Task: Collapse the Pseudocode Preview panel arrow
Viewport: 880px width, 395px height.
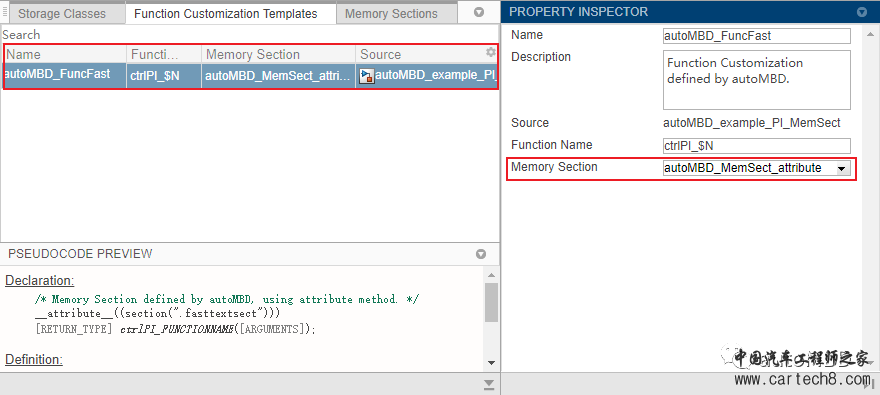Action: click(480, 254)
